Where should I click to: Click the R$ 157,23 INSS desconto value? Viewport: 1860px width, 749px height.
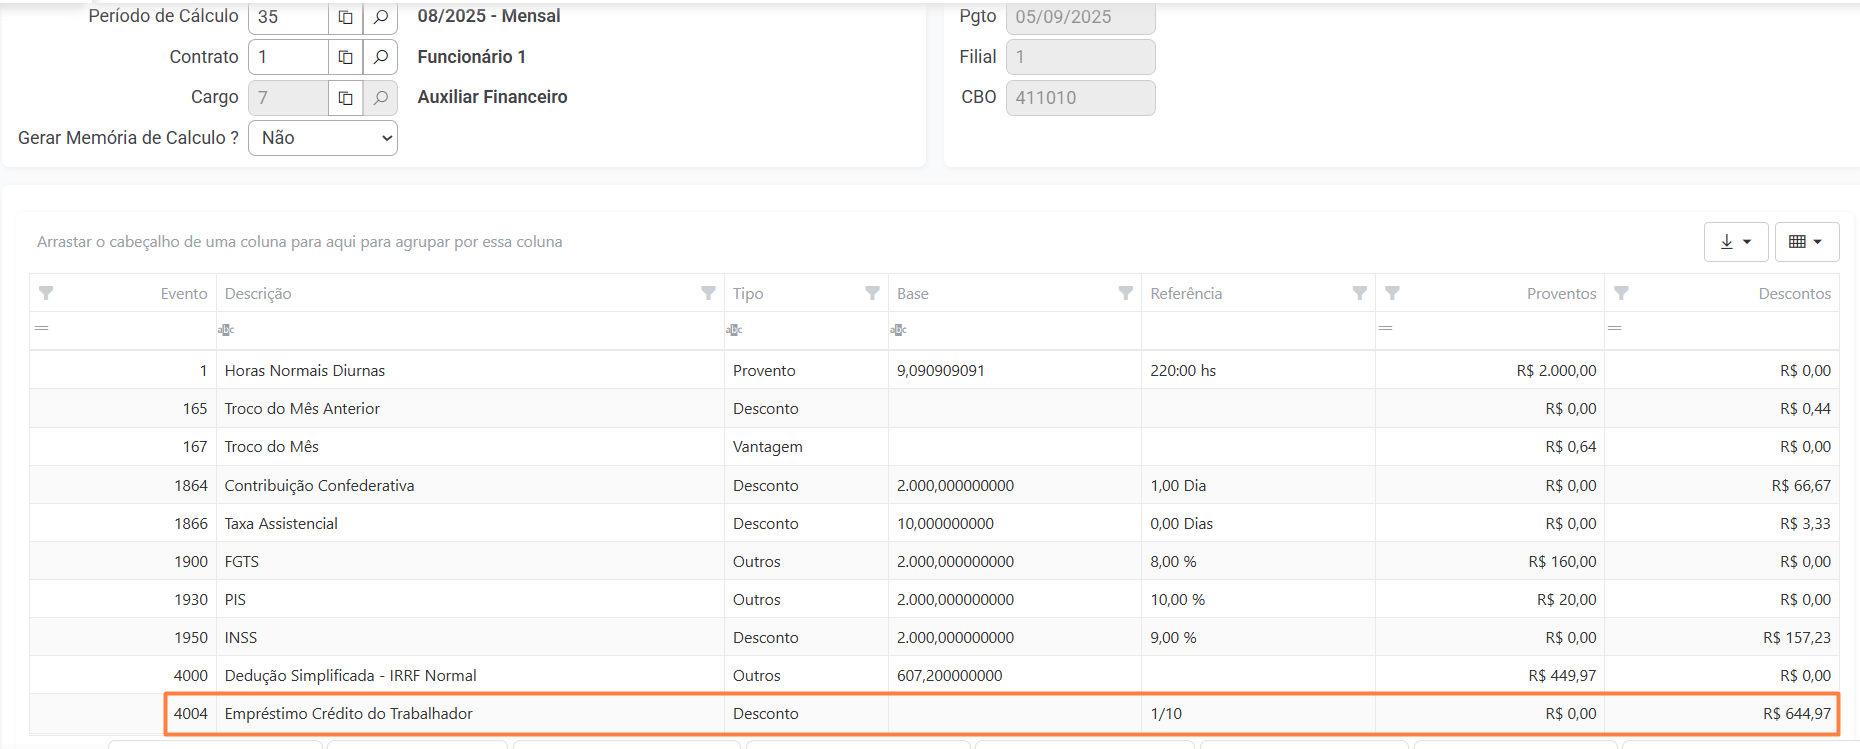(1797, 637)
